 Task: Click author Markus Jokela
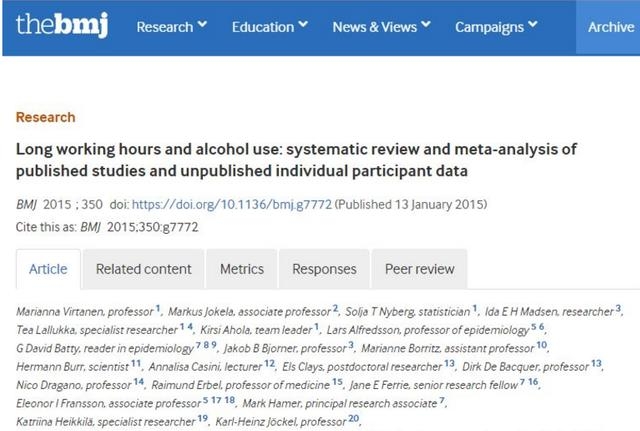pyautogui.click(x=202, y=312)
